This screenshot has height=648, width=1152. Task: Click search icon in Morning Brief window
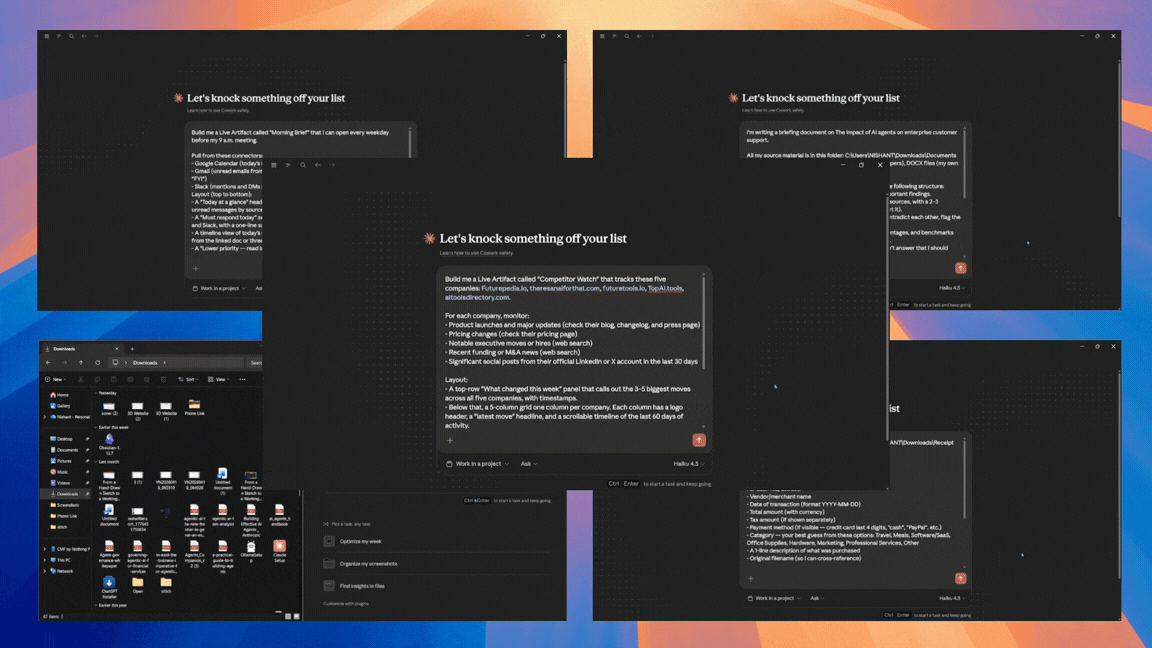pyautogui.click(x=71, y=36)
